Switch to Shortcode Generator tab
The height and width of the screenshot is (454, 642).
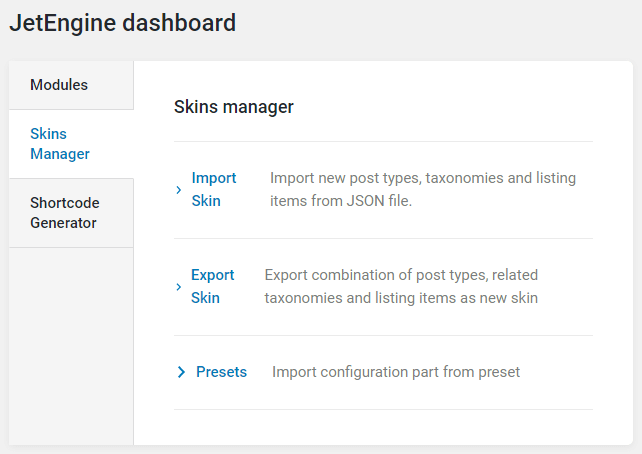pos(71,213)
